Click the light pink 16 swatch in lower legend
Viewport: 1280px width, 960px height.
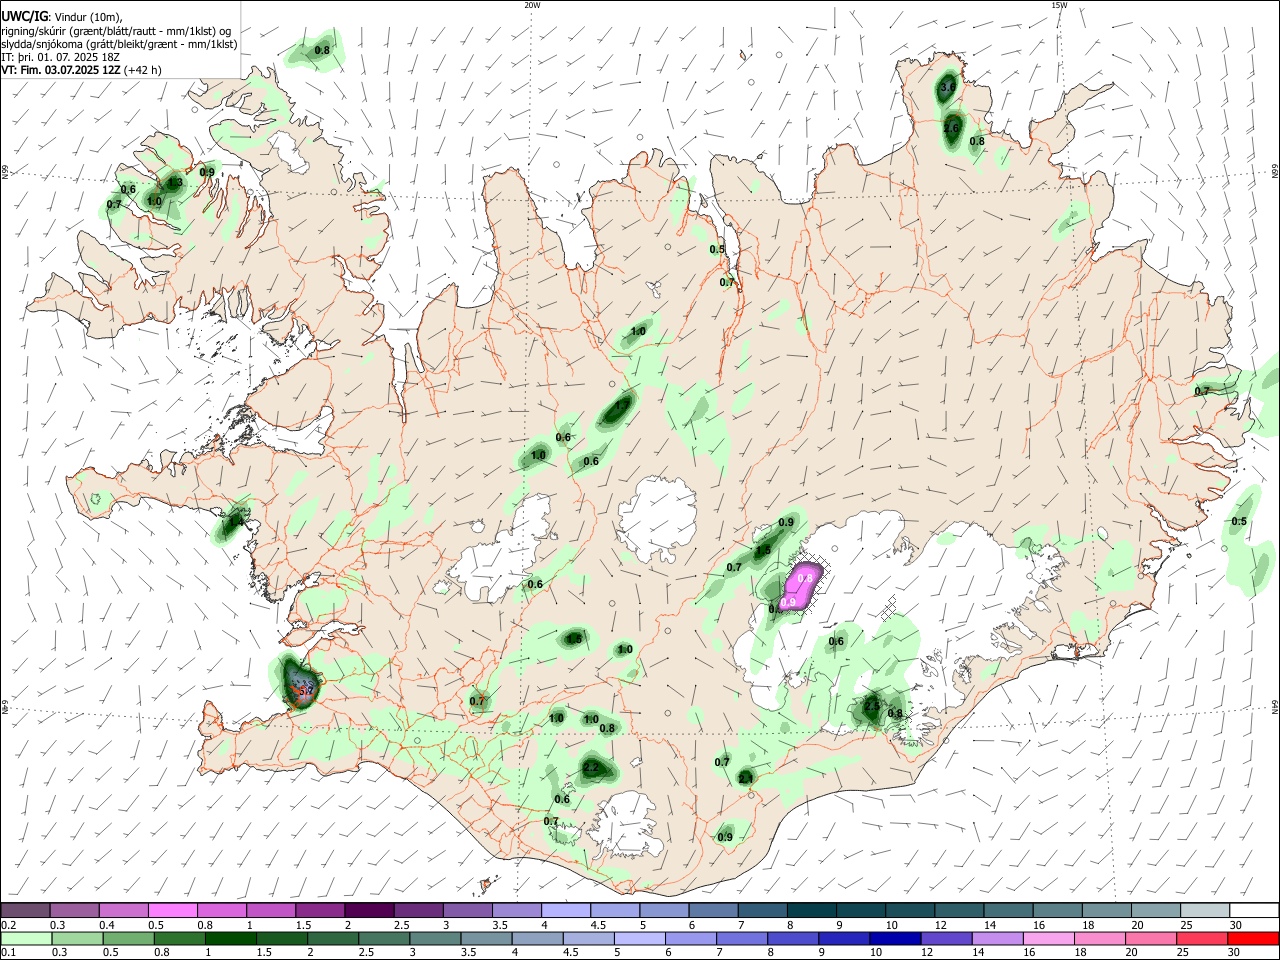coord(1048,938)
